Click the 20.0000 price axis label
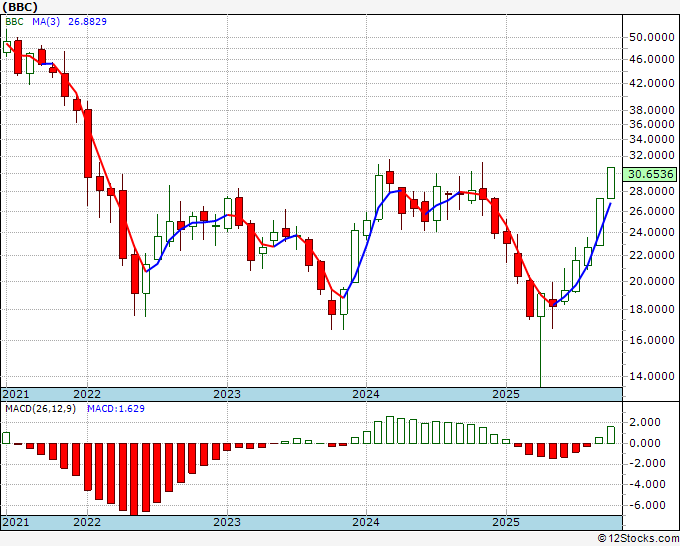Viewport: 680px width, 546px height. click(x=651, y=281)
